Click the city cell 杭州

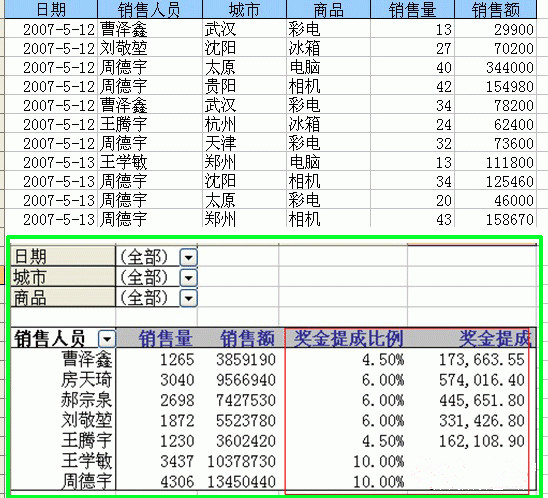tap(220, 124)
